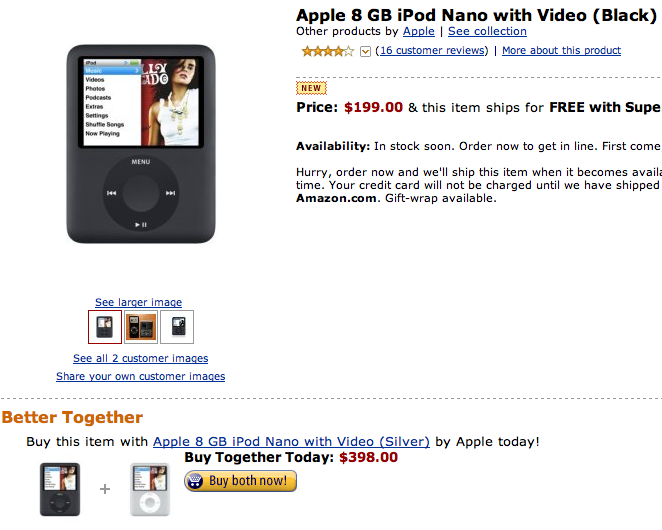This screenshot has height=530, width=662.
Task: Expand the rating breakdown dropdown arrow
Action: [365, 51]
